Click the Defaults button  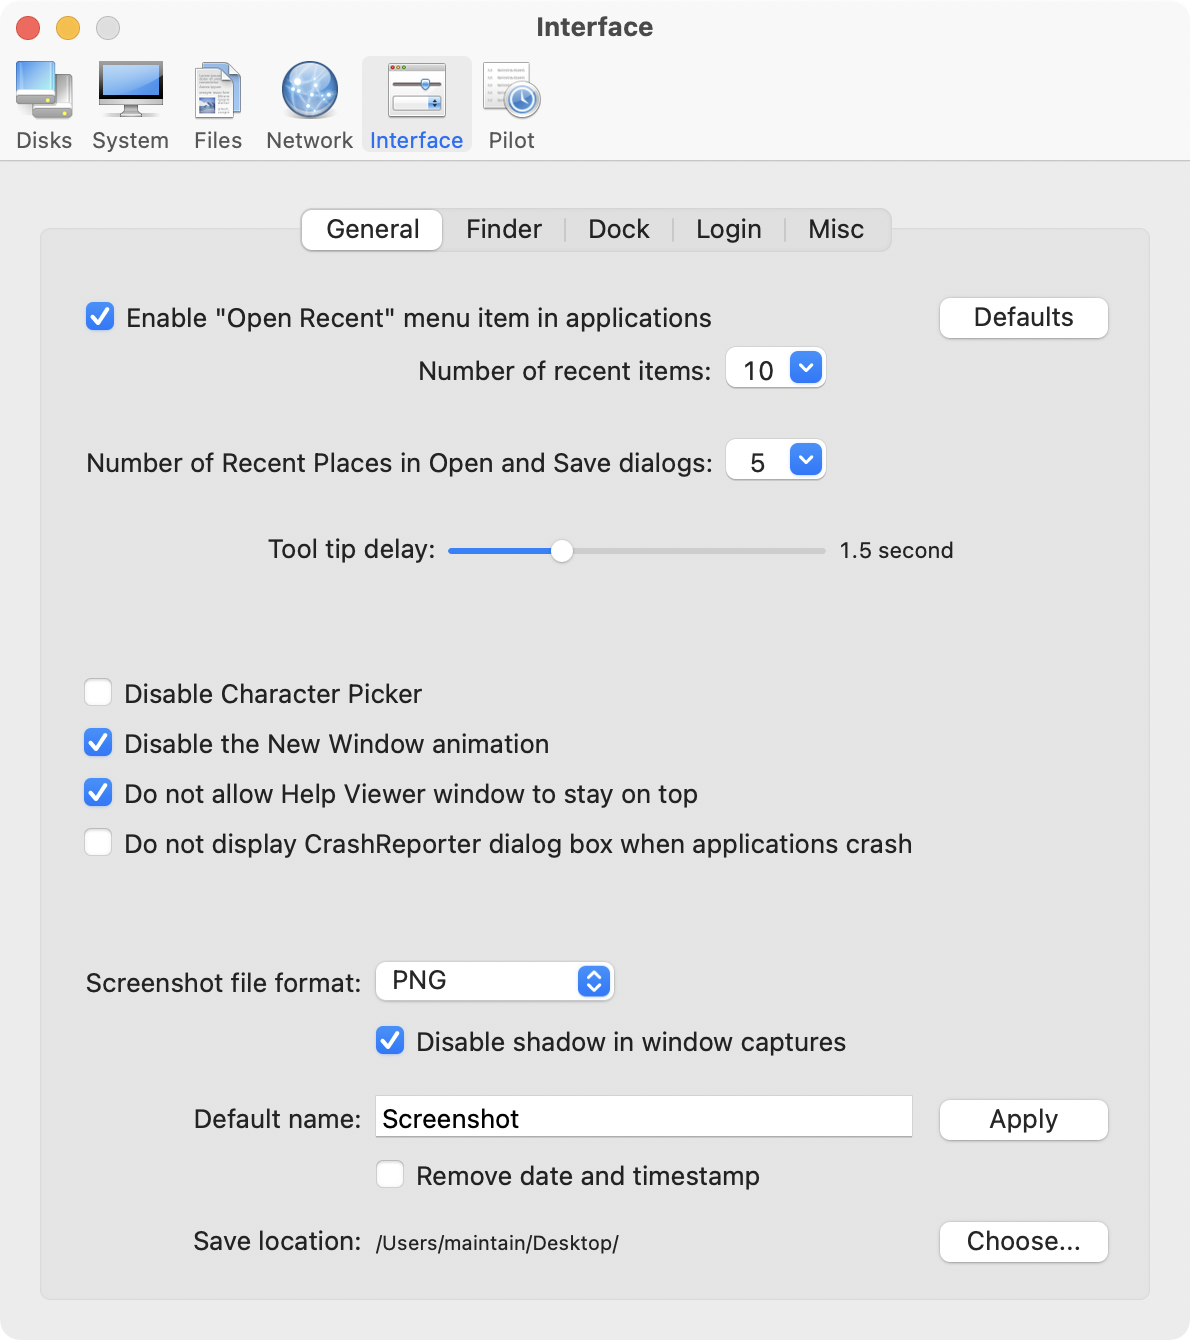click(1023, 318)
